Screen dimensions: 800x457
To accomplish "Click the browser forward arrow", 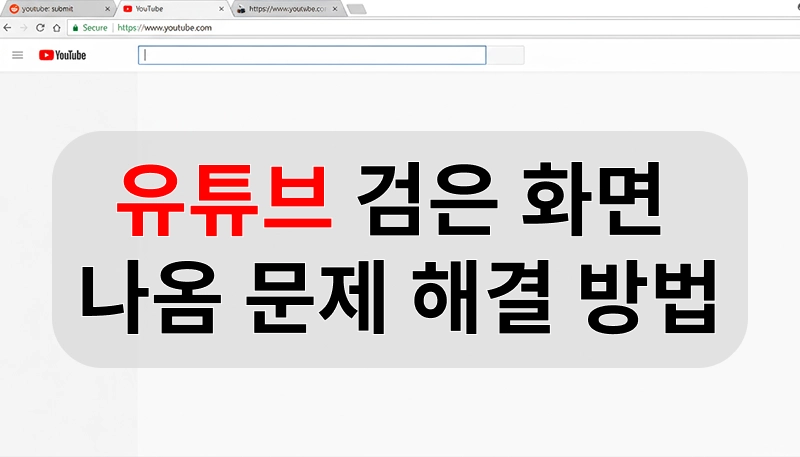I will click(x=23, y=28).
